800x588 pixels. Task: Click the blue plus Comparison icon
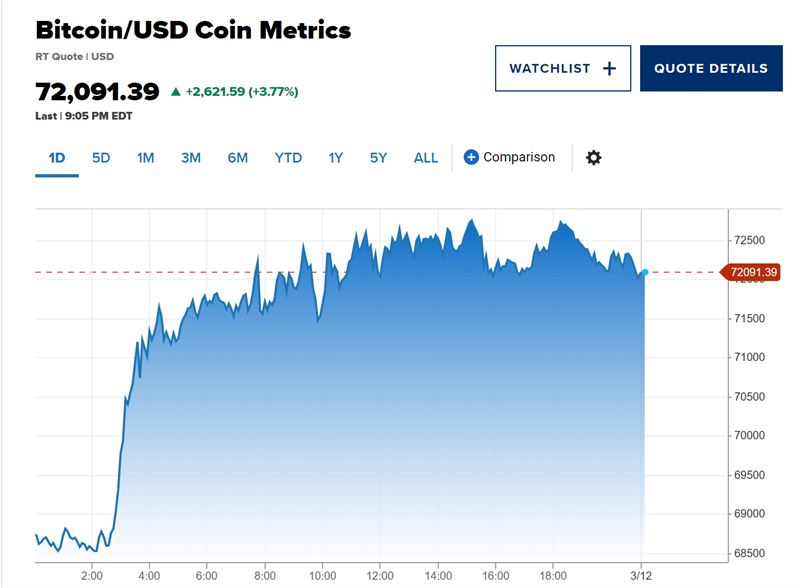pyautogui.click(x=472, y=158)
